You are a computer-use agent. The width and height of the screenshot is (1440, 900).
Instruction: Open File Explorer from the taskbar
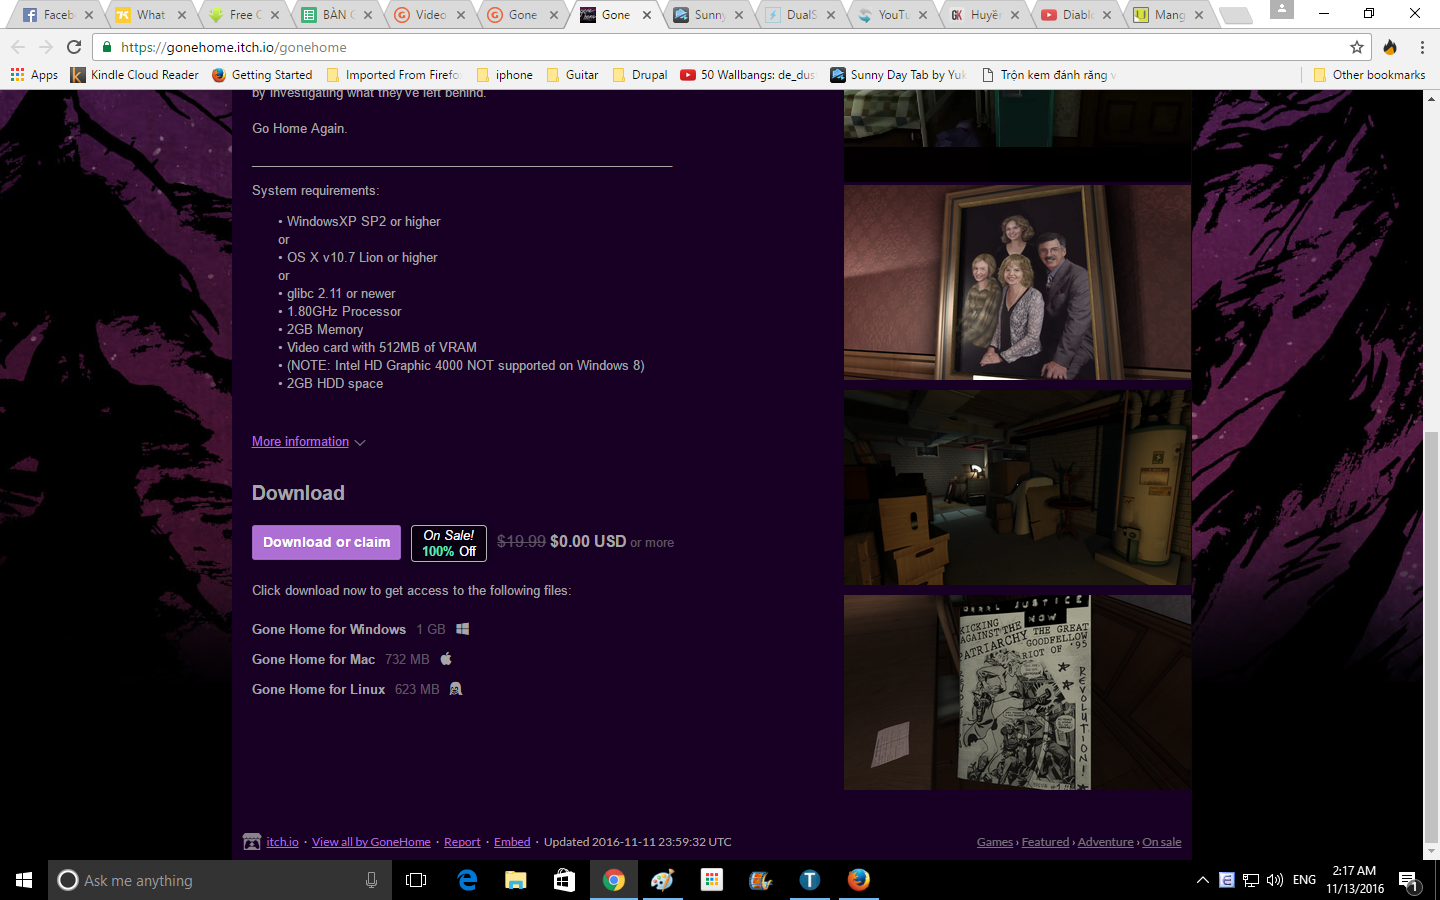(515, 880)
